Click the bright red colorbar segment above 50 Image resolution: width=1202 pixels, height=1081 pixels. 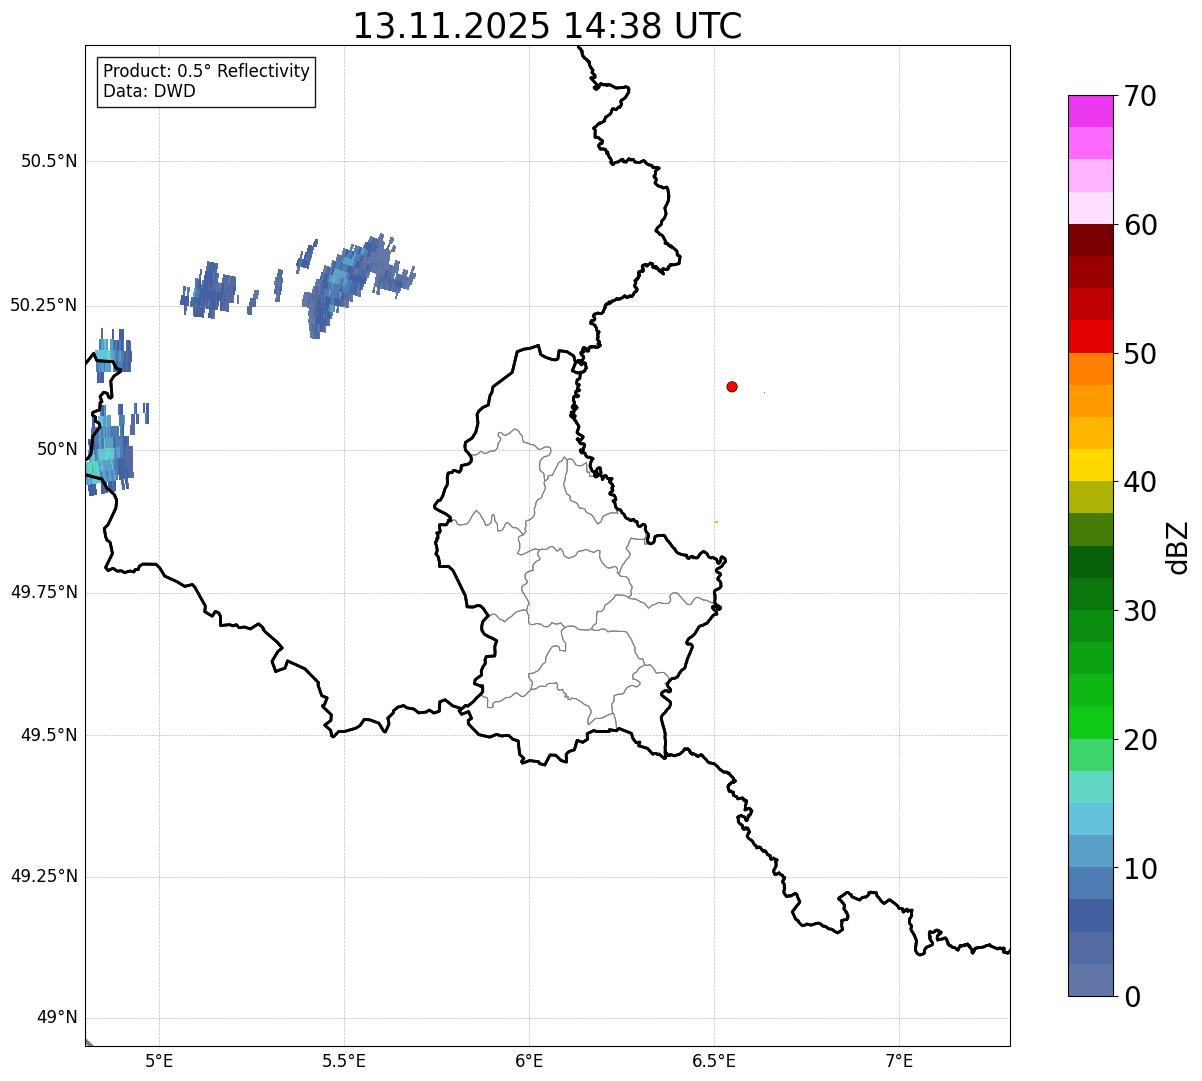pos(1090,336)
